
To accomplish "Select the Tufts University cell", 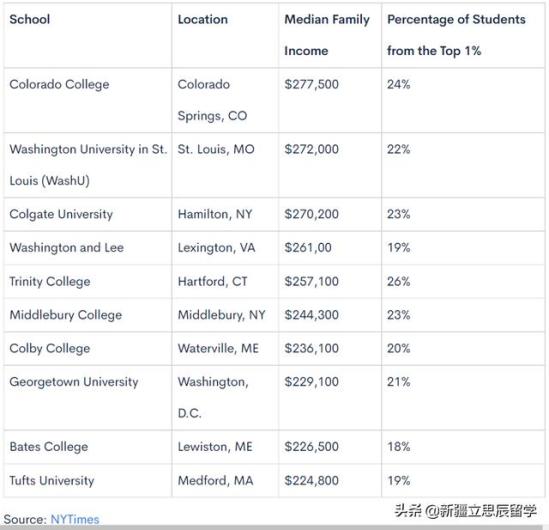I will click(x=52, y=481).
